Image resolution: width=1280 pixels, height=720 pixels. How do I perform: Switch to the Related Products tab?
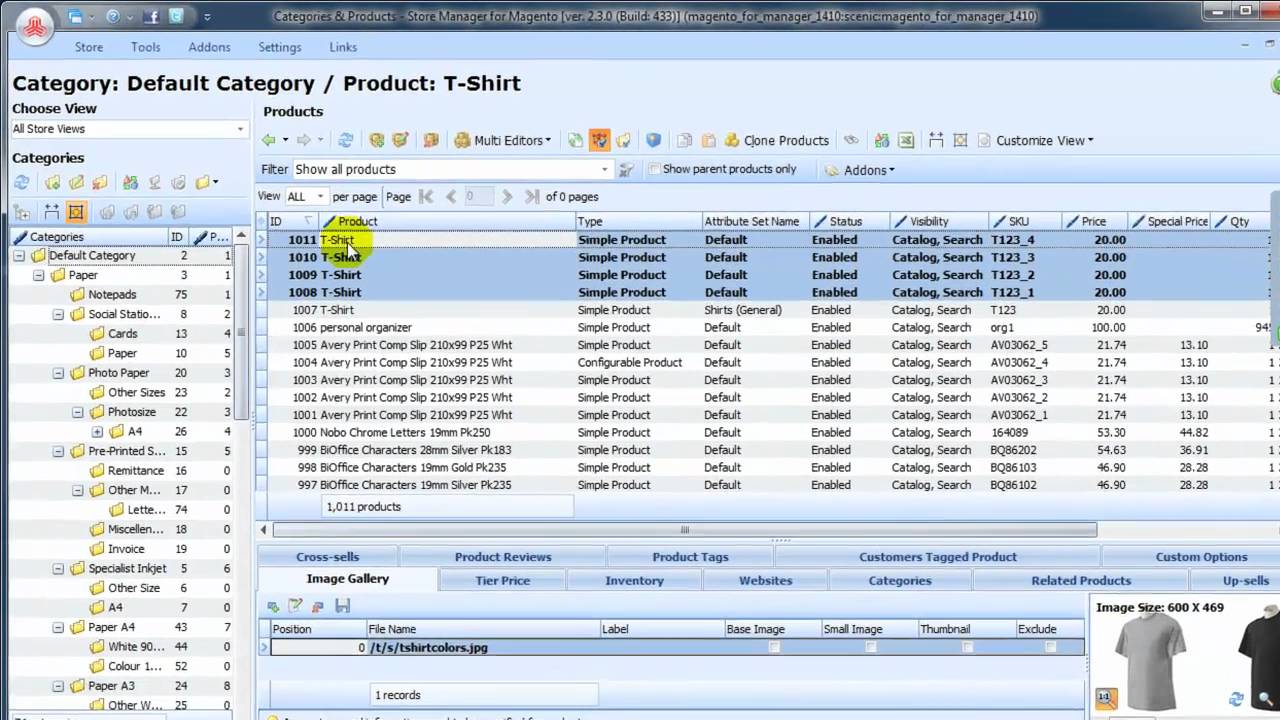point(1081,580)
